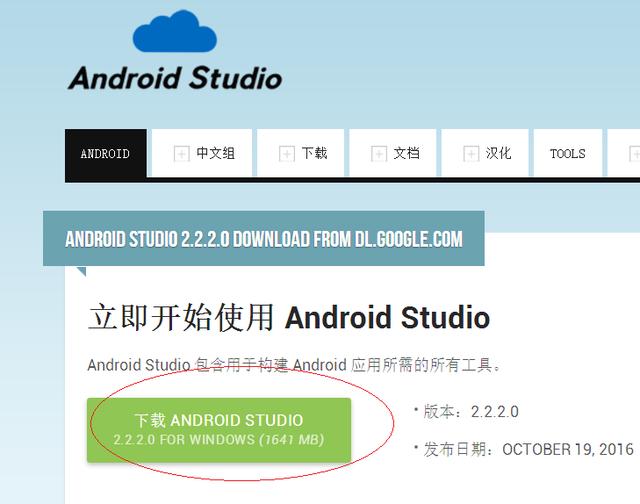640x504 pixels.
Task: Open the 文档 menu tab
Action: pos(393,153)
